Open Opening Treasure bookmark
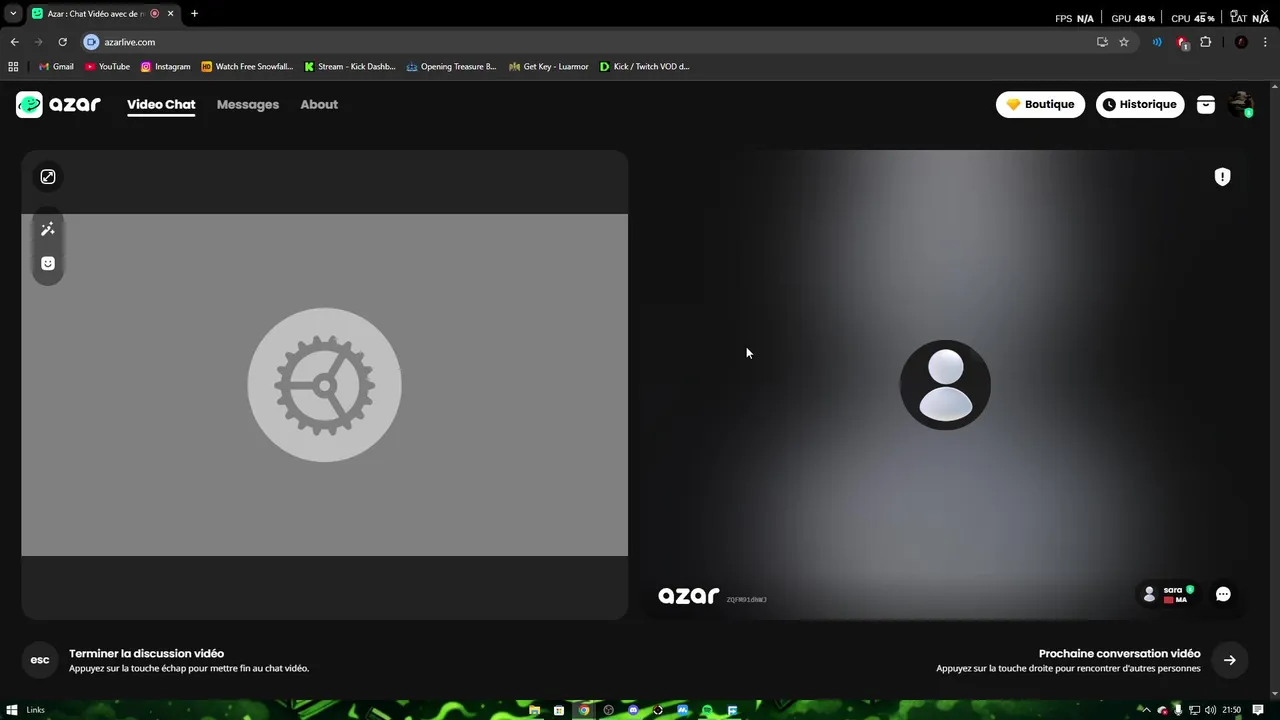This screenshot has width=1280, height=720. tap(451, 67)
